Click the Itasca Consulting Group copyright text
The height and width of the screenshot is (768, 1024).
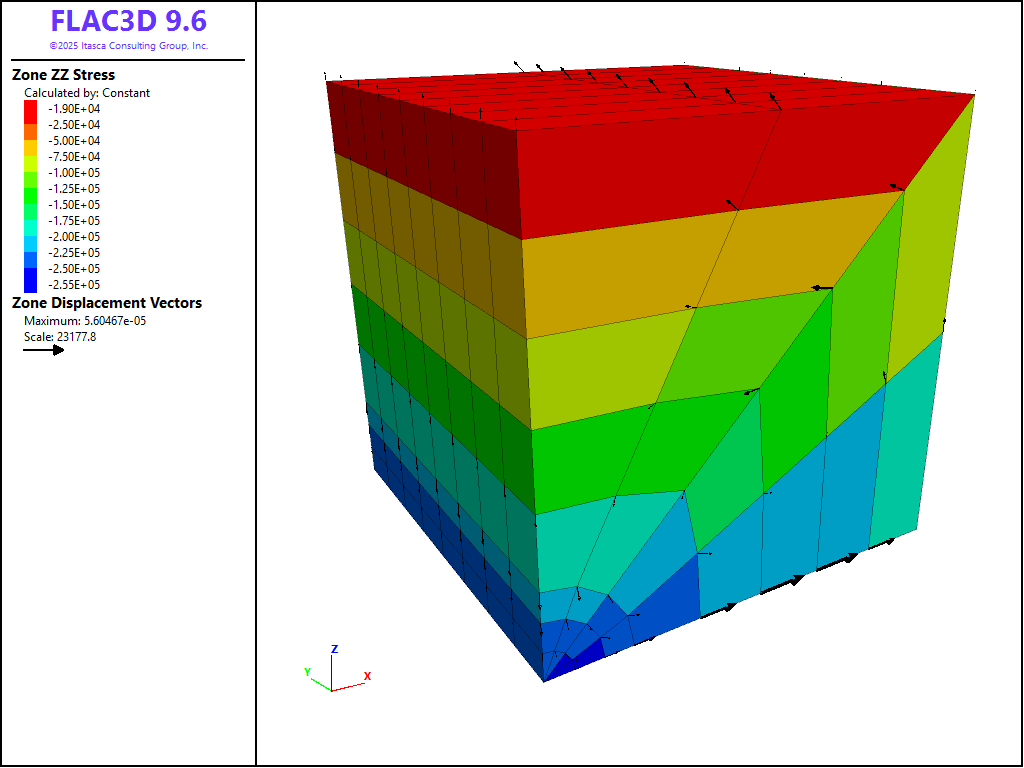(x=128, y=46)
